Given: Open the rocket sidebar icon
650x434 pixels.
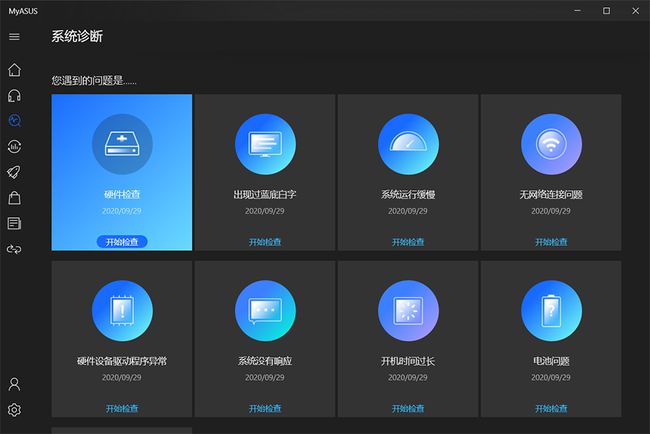Looking at the screenshot, I should [x=14, y=172].
